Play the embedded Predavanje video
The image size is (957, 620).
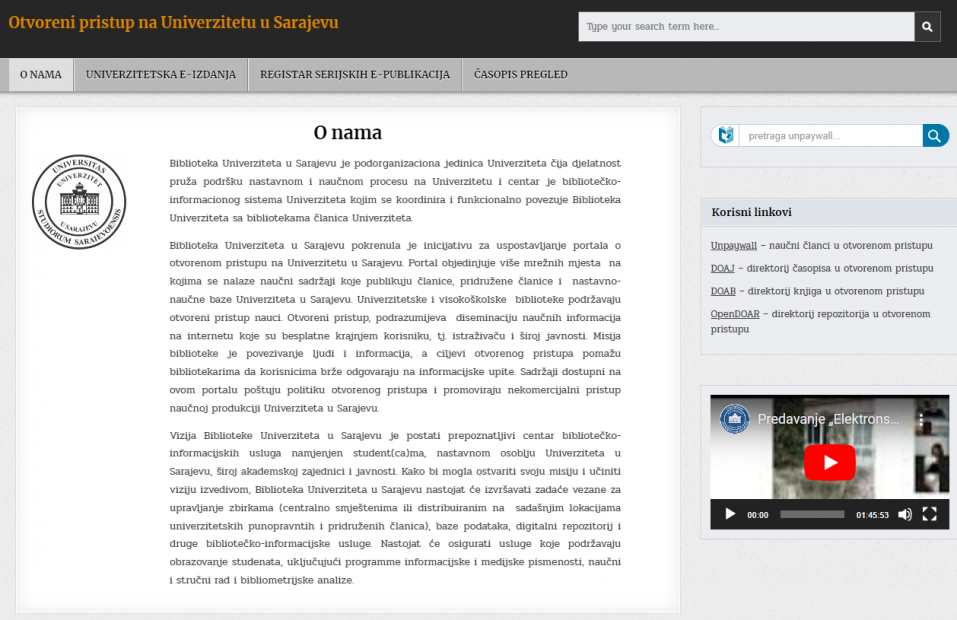pyautogui.click(x=728, y=513)
